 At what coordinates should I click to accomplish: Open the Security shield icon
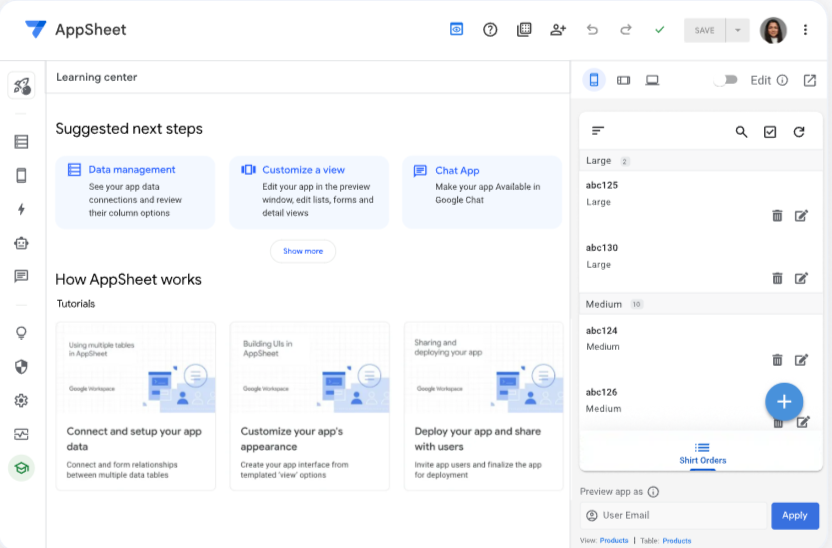click(x=21, y=367)
